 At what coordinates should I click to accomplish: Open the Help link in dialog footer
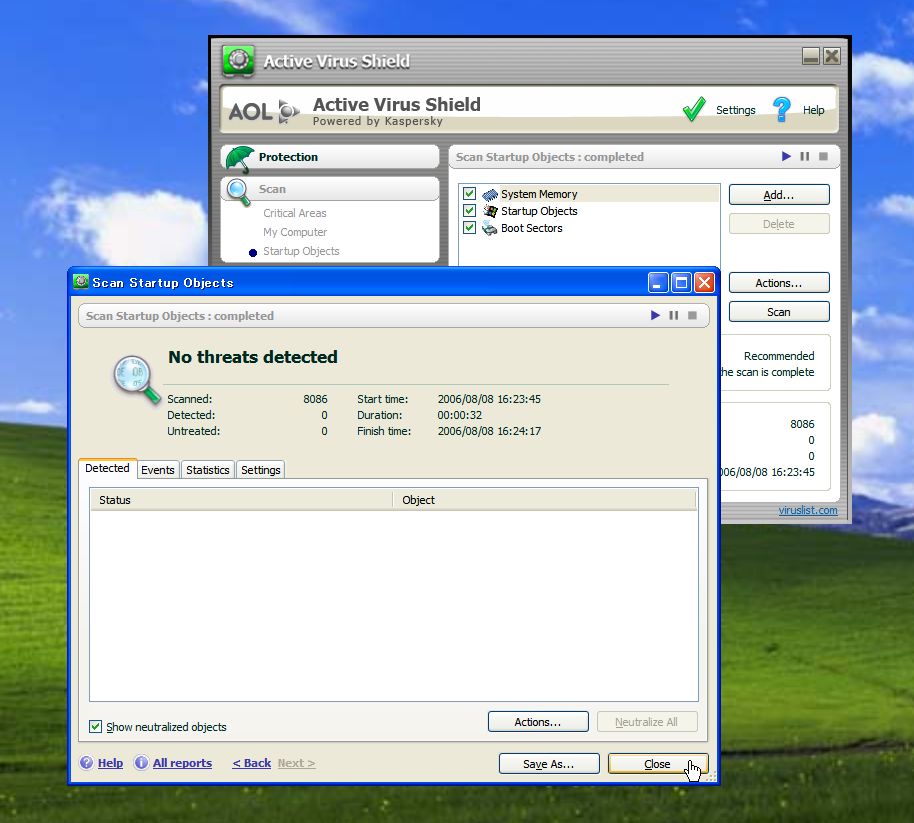point(110,762)
